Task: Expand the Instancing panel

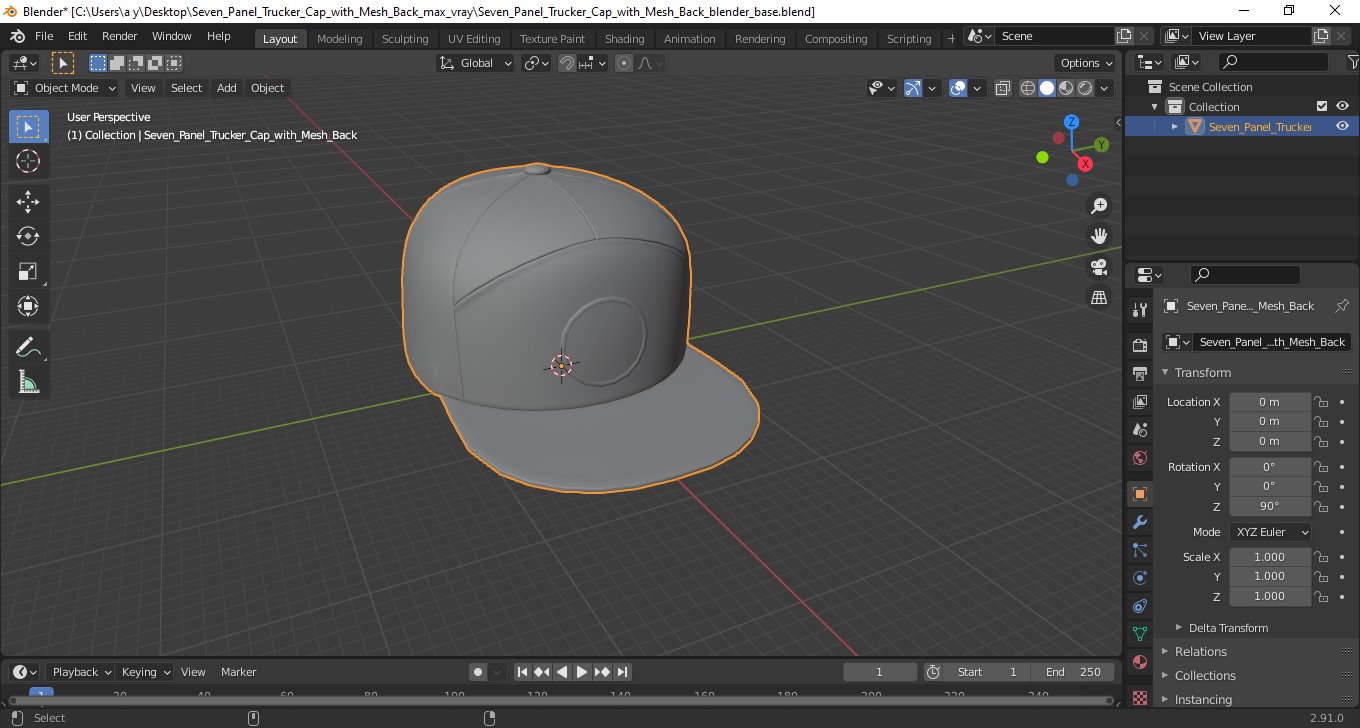Action: (x=1203, y=700)
